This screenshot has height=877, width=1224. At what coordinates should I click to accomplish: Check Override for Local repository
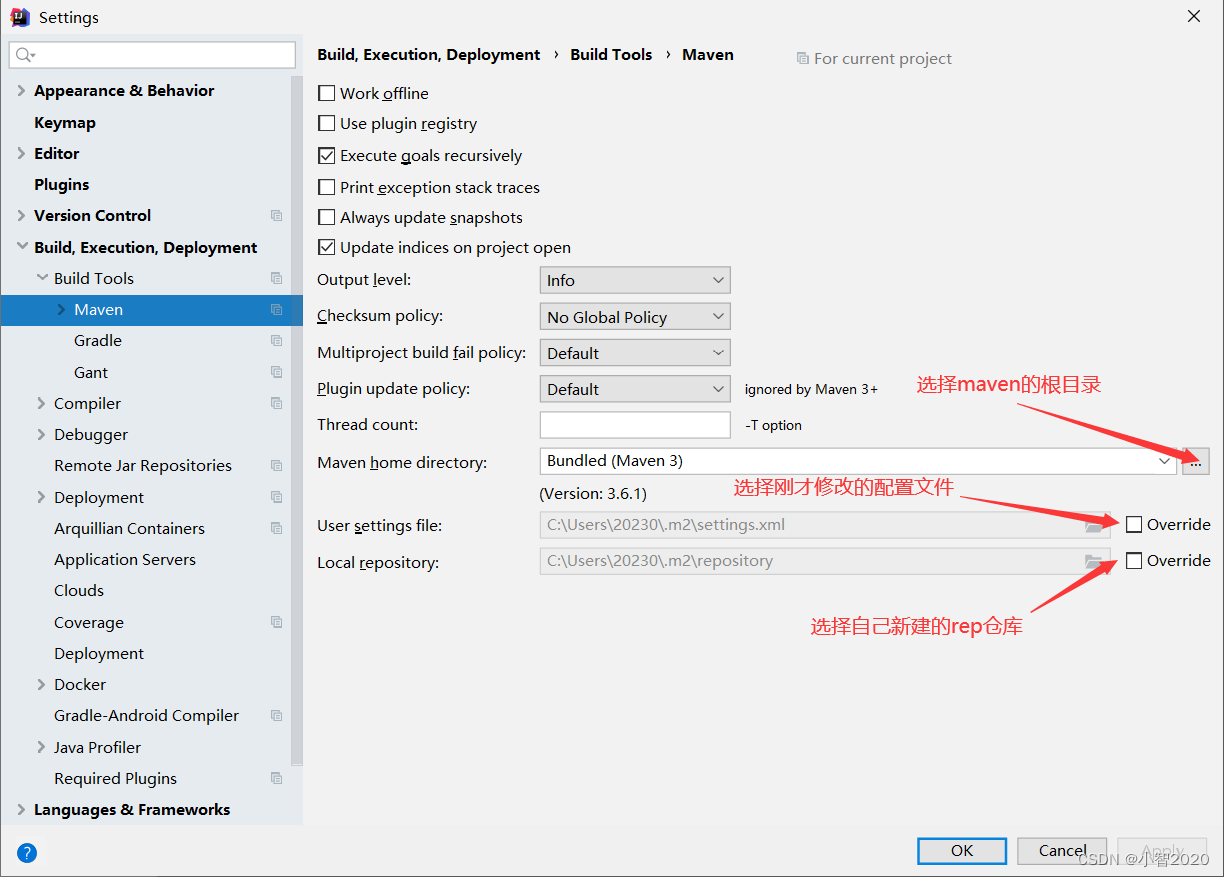pyautogui.click(x=1134, y=561)
